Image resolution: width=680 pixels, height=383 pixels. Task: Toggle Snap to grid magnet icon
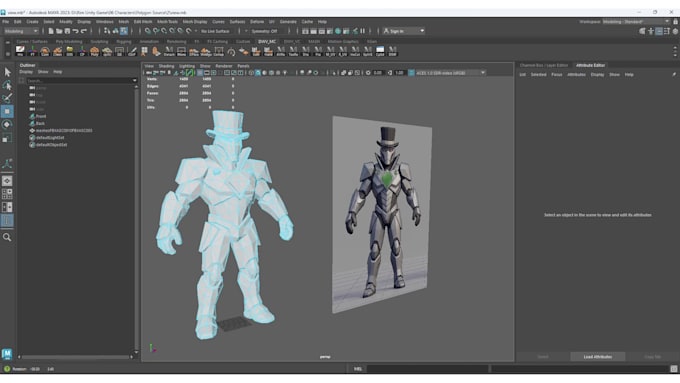tap(147, 31)
